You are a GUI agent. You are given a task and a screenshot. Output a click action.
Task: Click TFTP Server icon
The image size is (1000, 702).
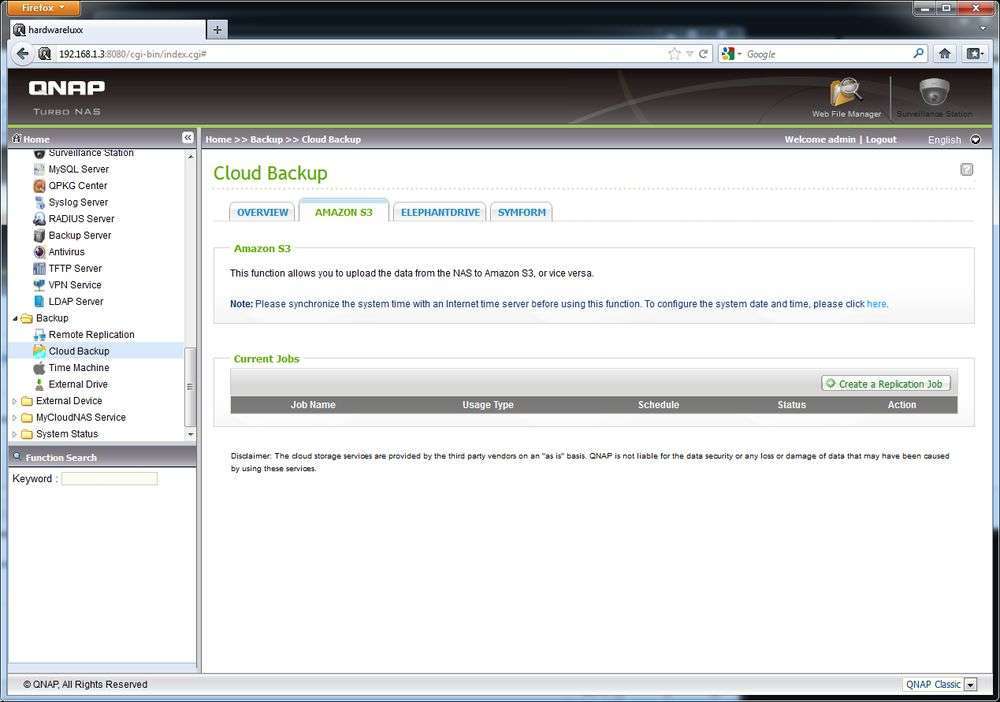[39, 269]
